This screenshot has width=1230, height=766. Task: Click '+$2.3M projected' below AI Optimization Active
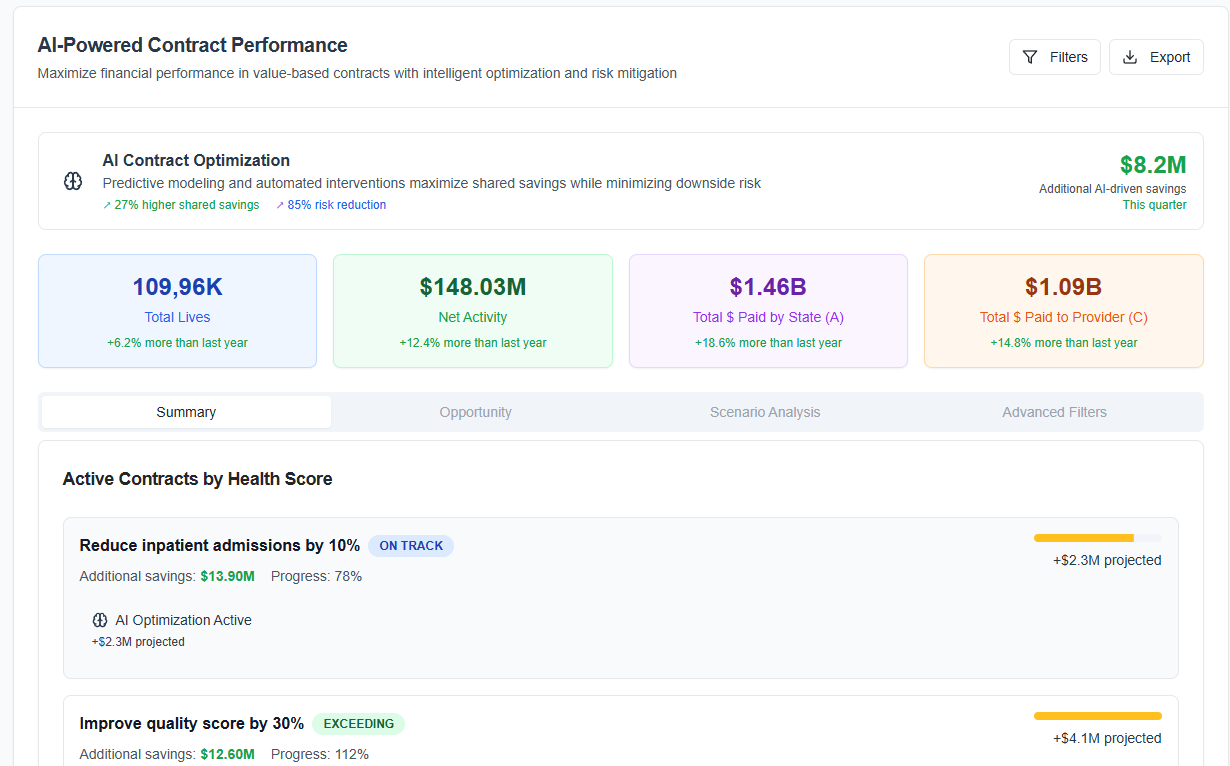138,642
